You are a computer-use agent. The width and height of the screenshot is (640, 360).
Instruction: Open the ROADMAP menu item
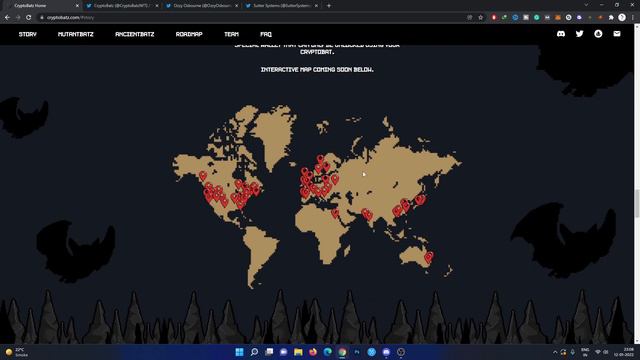click(x=189, y=34)
